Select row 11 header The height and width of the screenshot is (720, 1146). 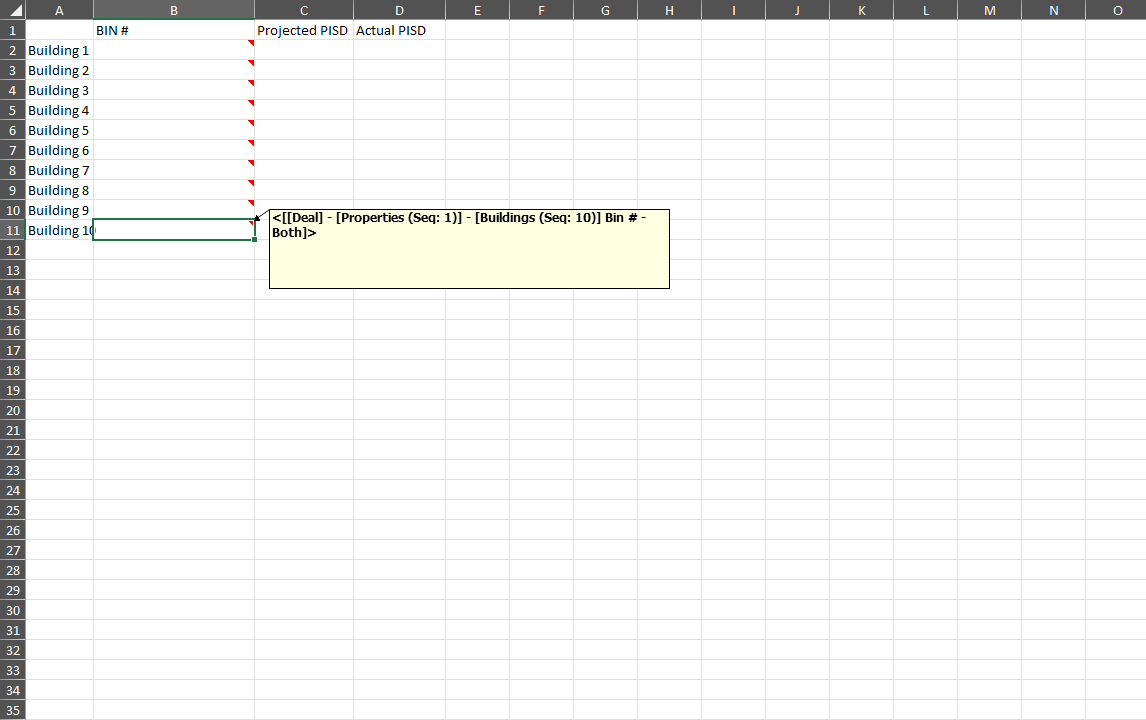point(12,230)
